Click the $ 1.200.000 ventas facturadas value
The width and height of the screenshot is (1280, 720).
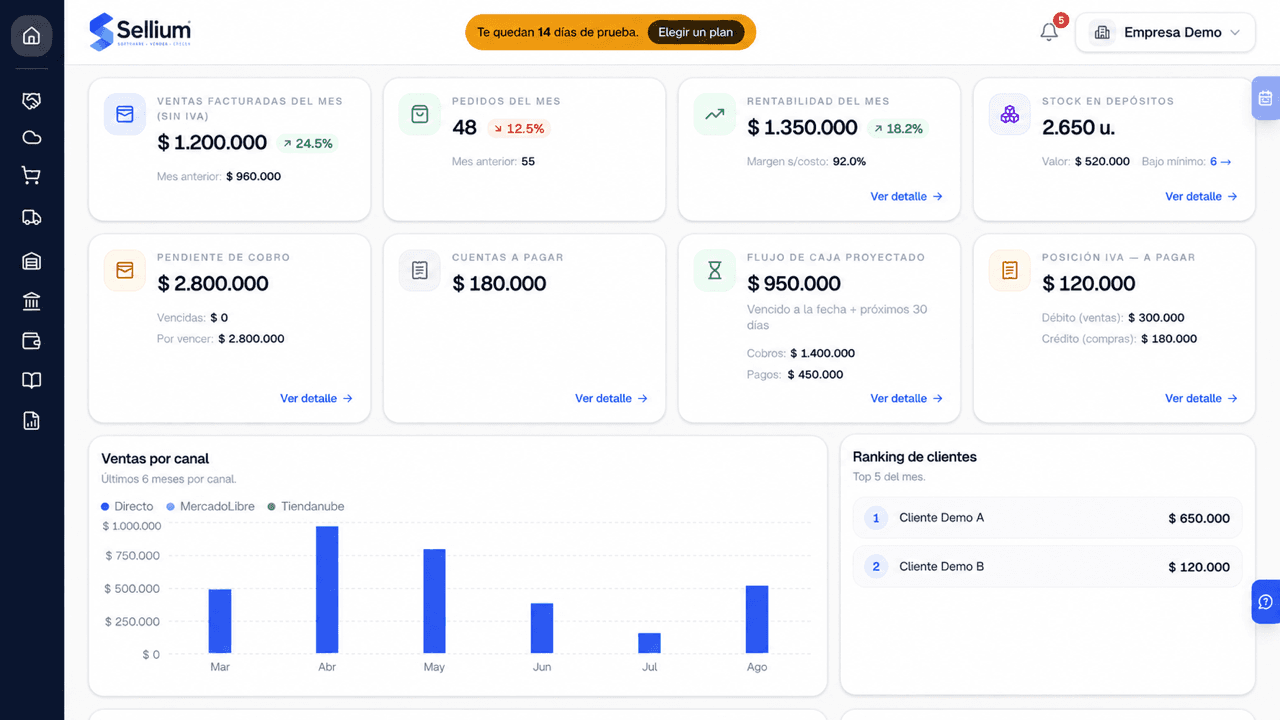212,143
